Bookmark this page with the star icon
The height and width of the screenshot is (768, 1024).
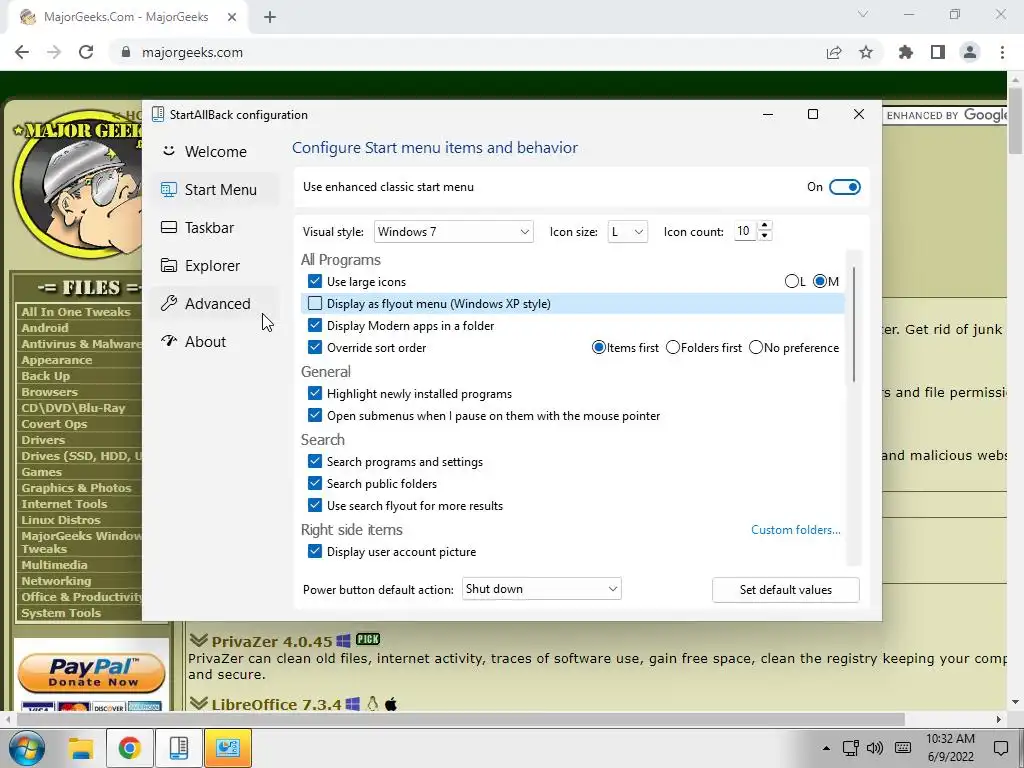click(x=866, y=52)
